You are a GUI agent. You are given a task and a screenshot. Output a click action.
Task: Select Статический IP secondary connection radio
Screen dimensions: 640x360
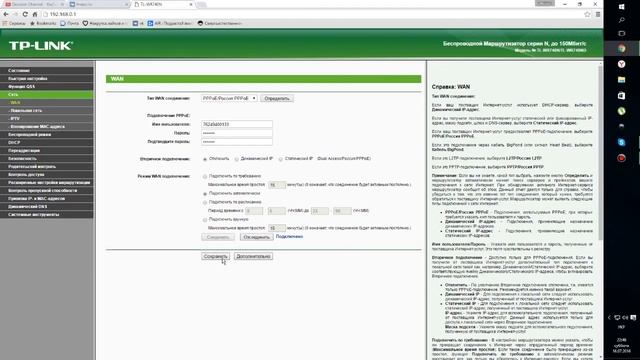point(281,159)
